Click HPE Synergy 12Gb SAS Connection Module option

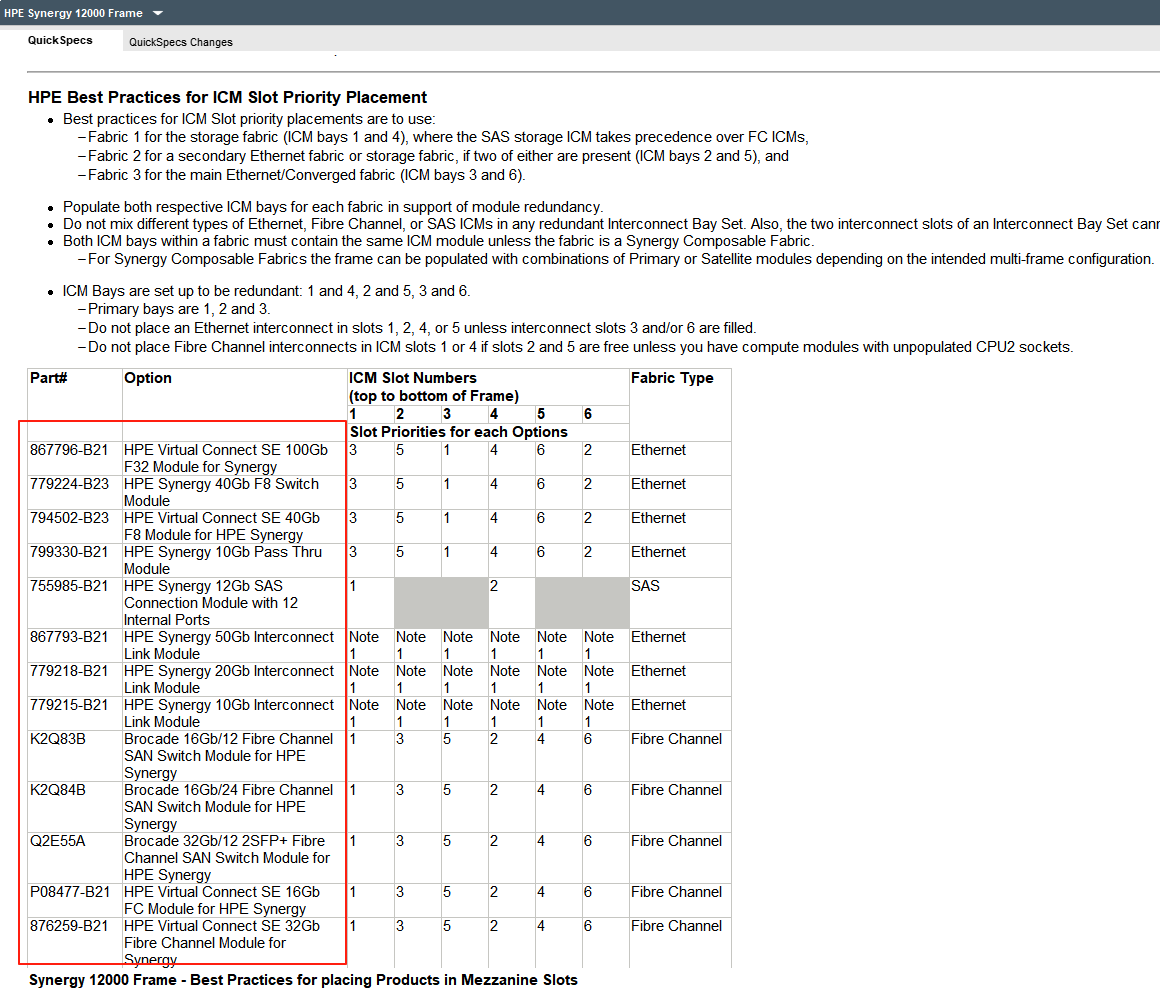[212, 603]
